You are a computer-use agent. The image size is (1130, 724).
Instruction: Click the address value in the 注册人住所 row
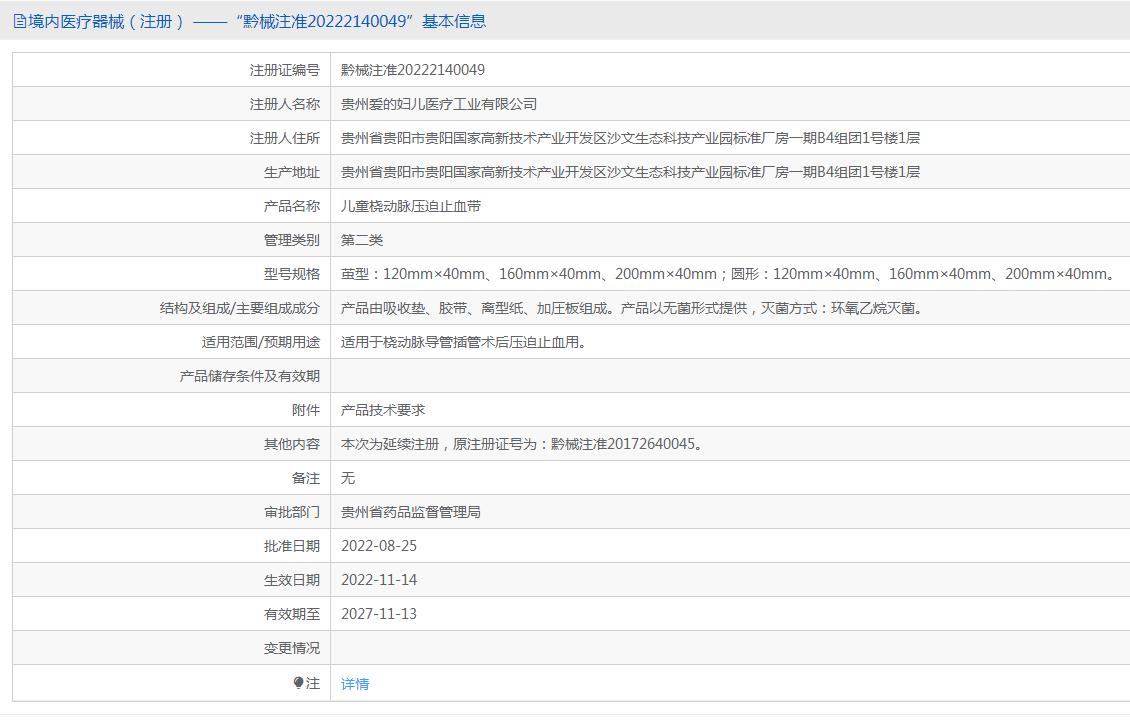[631, 138]
